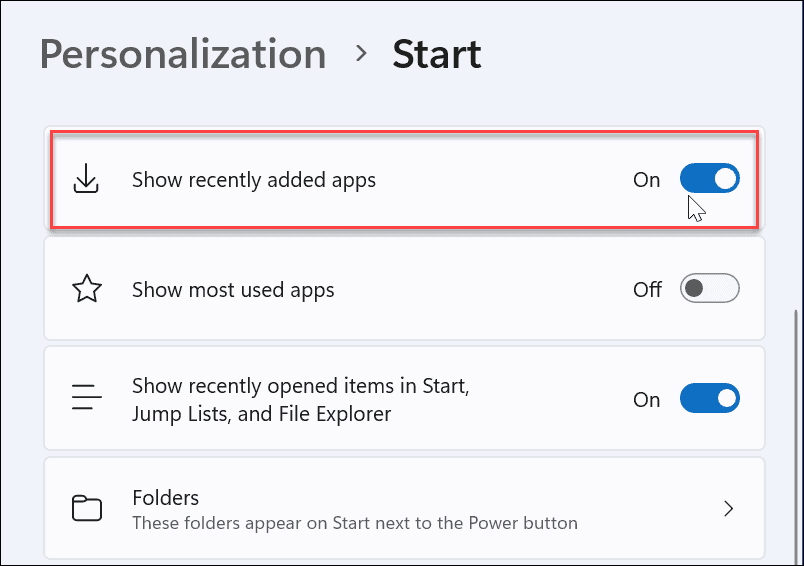Turn off the recently opened items toggle
The image size is (804, 566).
pos(709,399)
